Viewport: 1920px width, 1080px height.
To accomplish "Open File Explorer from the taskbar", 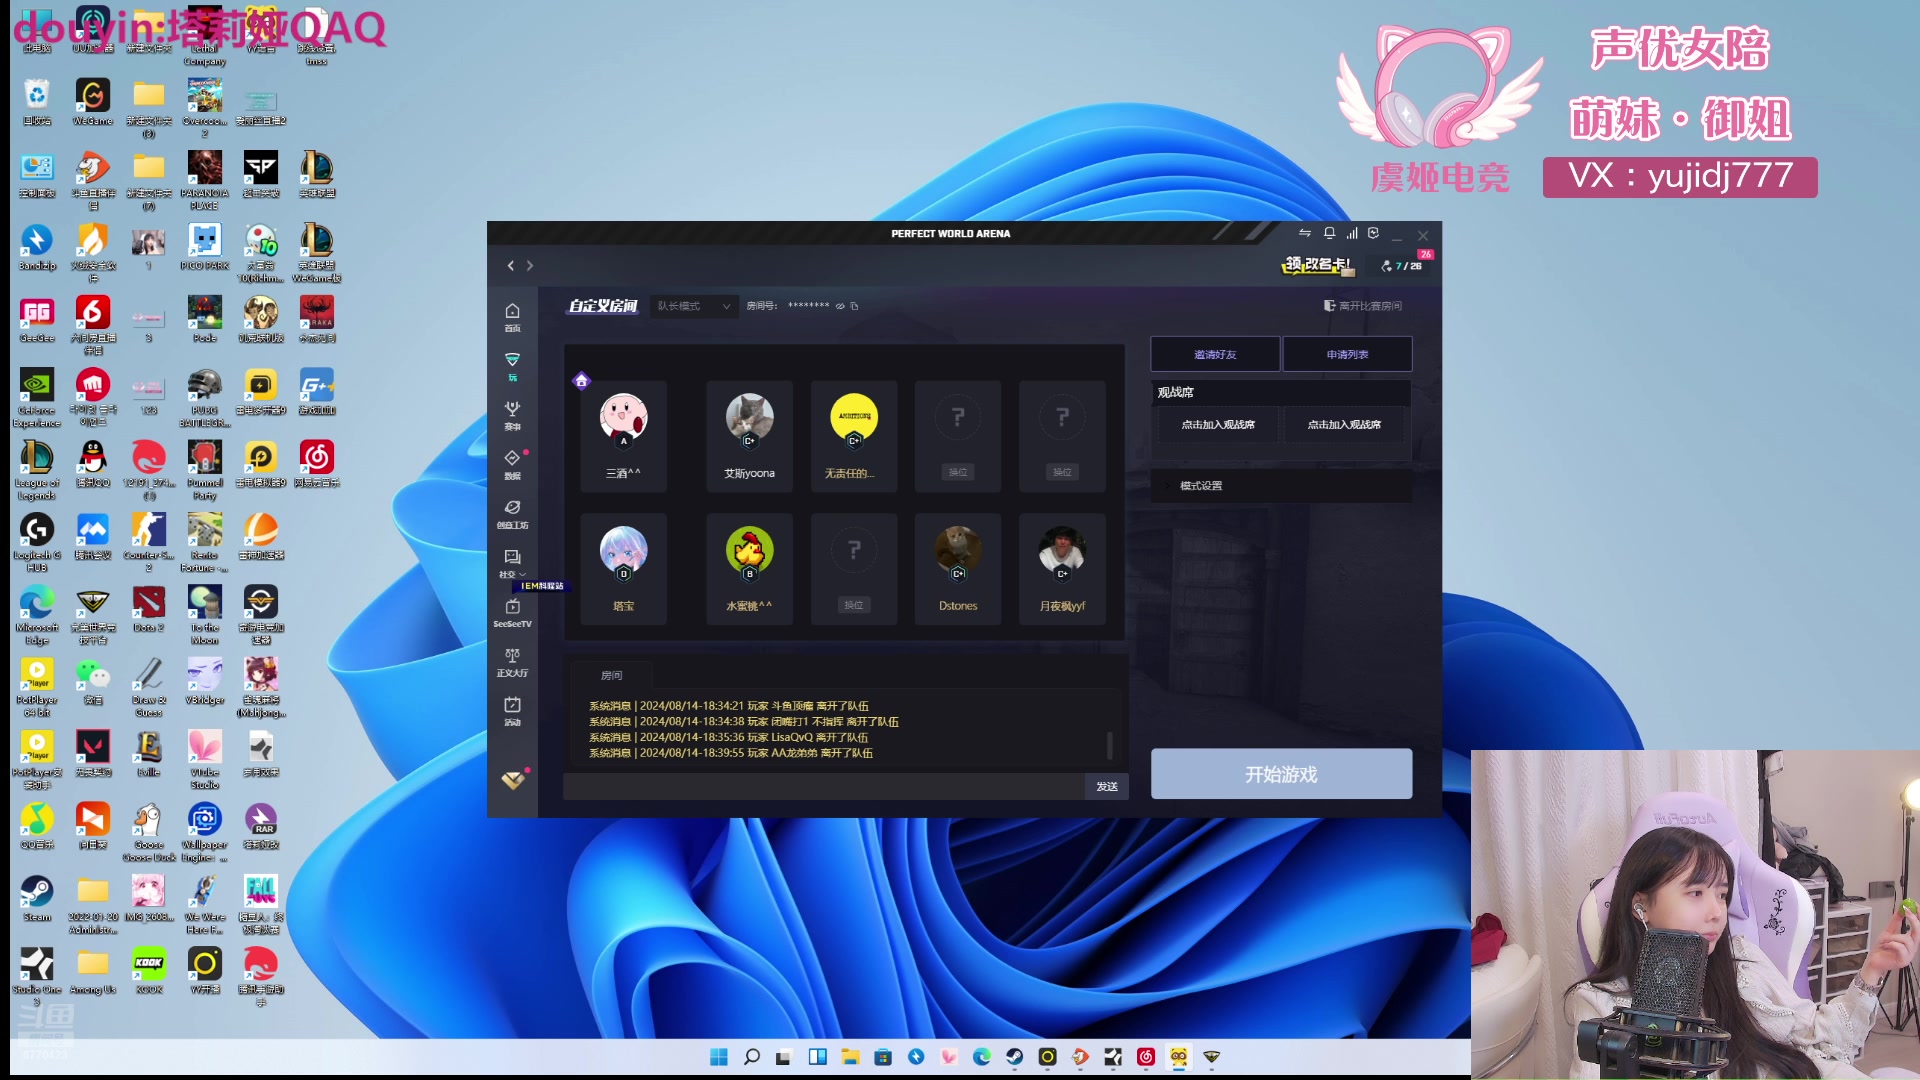I will pos(850,1057).
